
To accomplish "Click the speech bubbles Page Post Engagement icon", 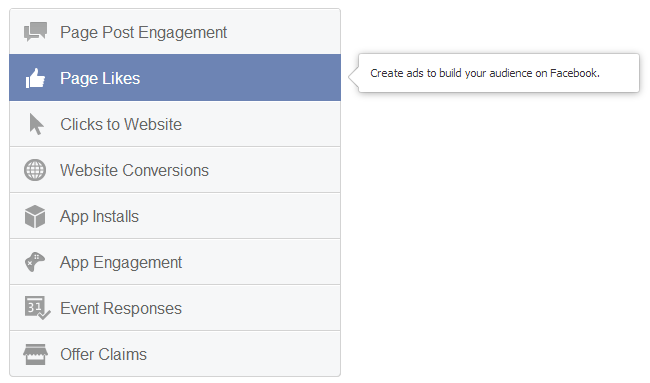I will [x=35, y=32].
